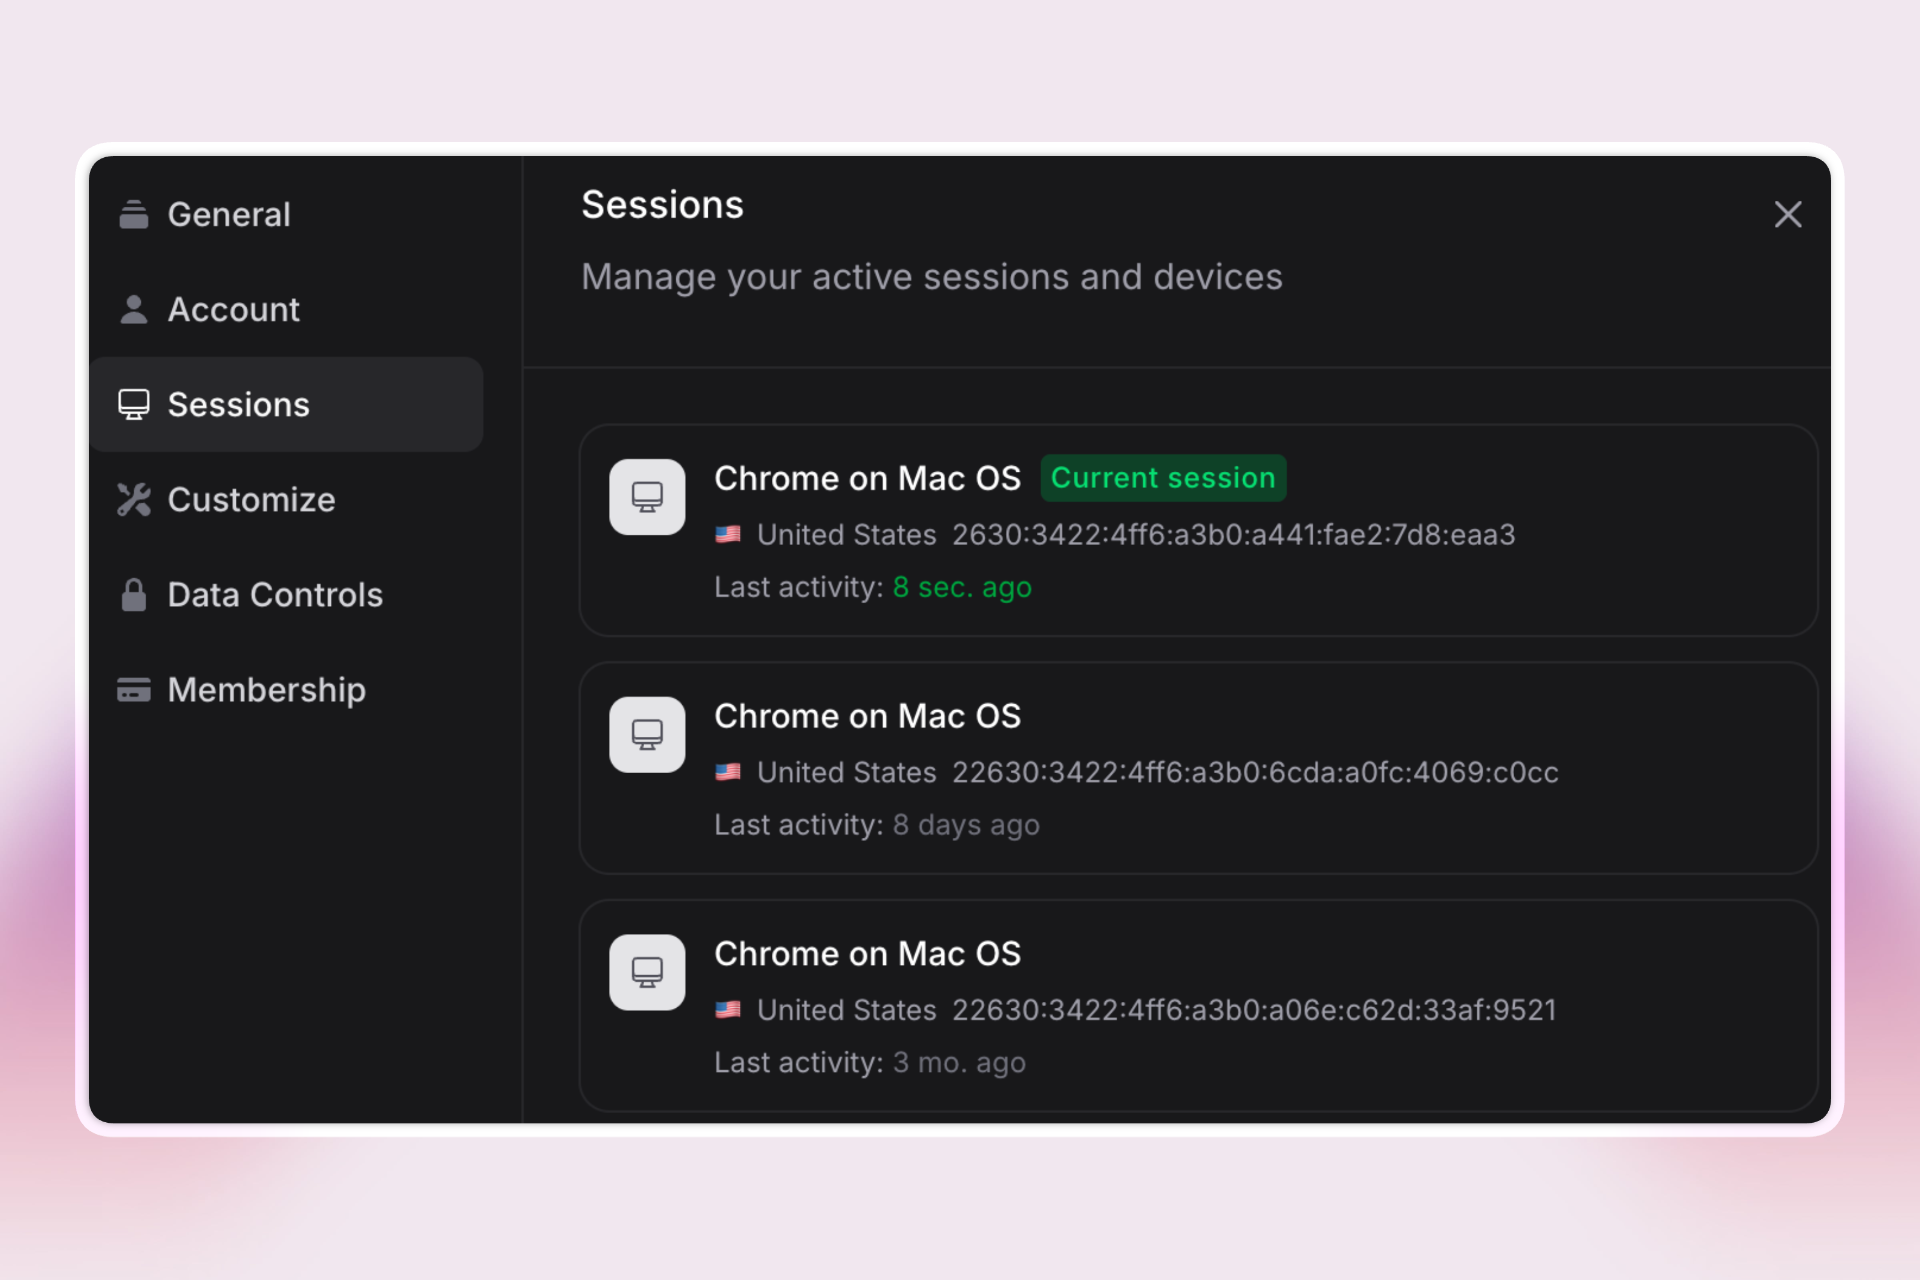Open the Membership section
The image size is (1920, 1280).
(x=267, y=689)
